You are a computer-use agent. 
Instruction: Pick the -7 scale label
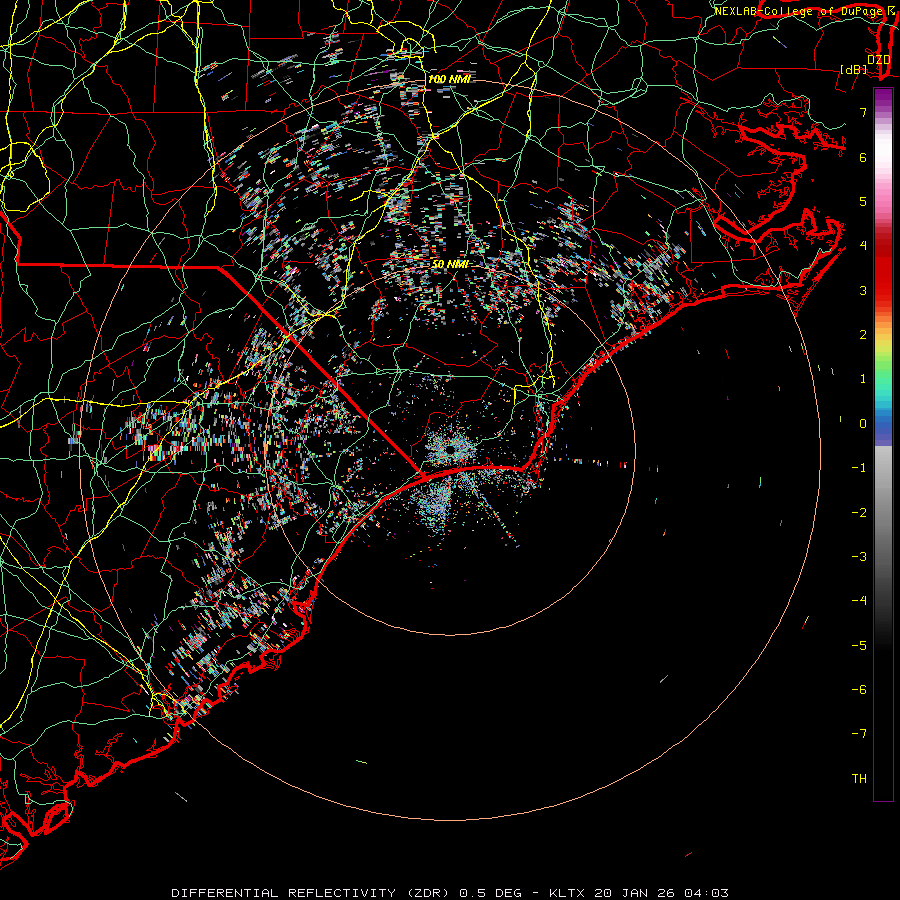click(859, 734)
